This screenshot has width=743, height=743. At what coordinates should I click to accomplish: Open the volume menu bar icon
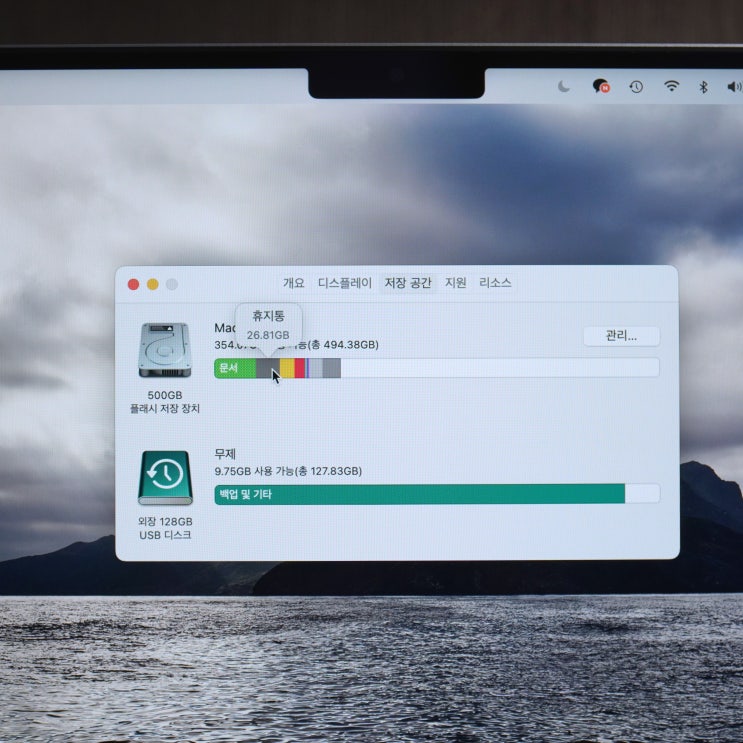(x=734, y=87)
